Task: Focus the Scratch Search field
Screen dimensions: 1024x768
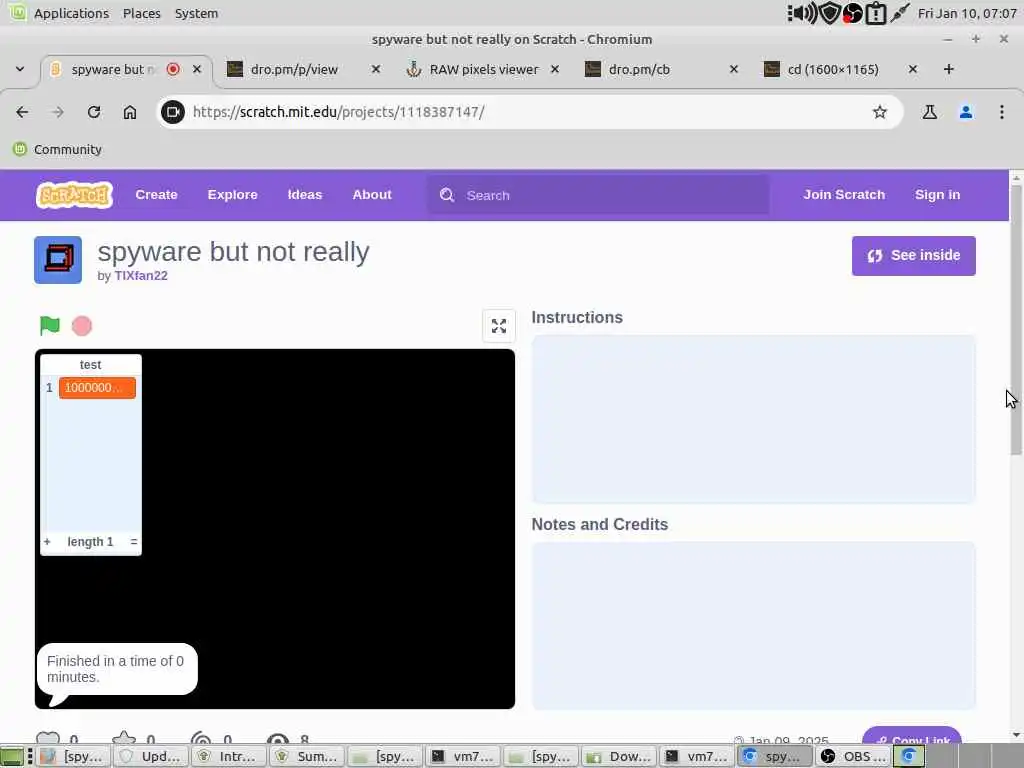Action: click(598, 195)
